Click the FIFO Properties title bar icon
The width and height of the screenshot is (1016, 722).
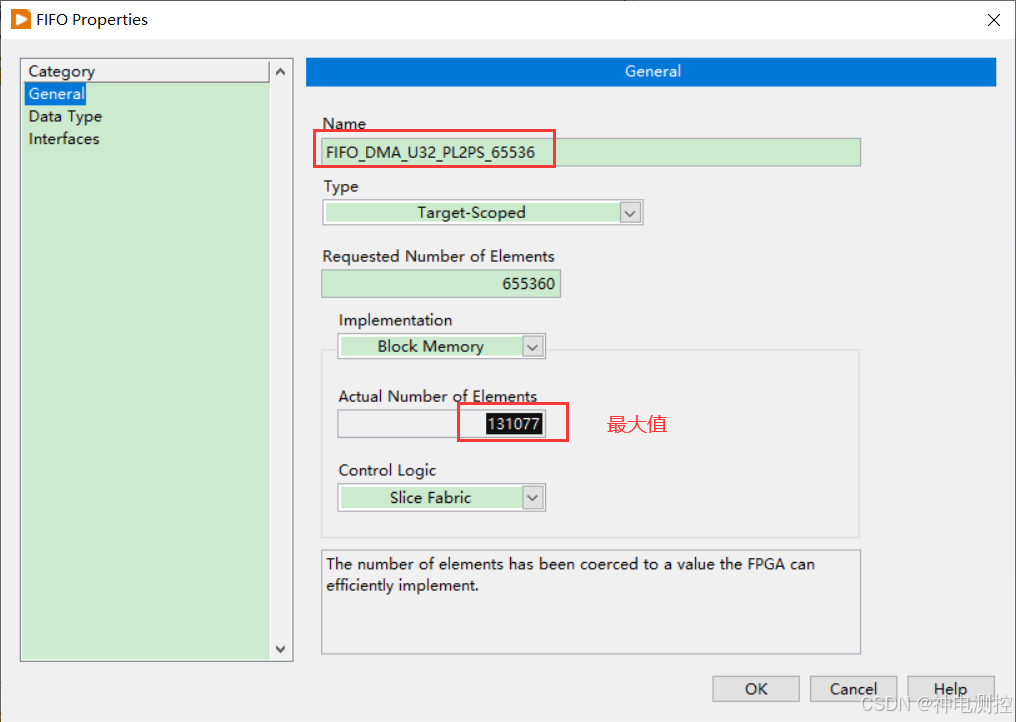21,19
